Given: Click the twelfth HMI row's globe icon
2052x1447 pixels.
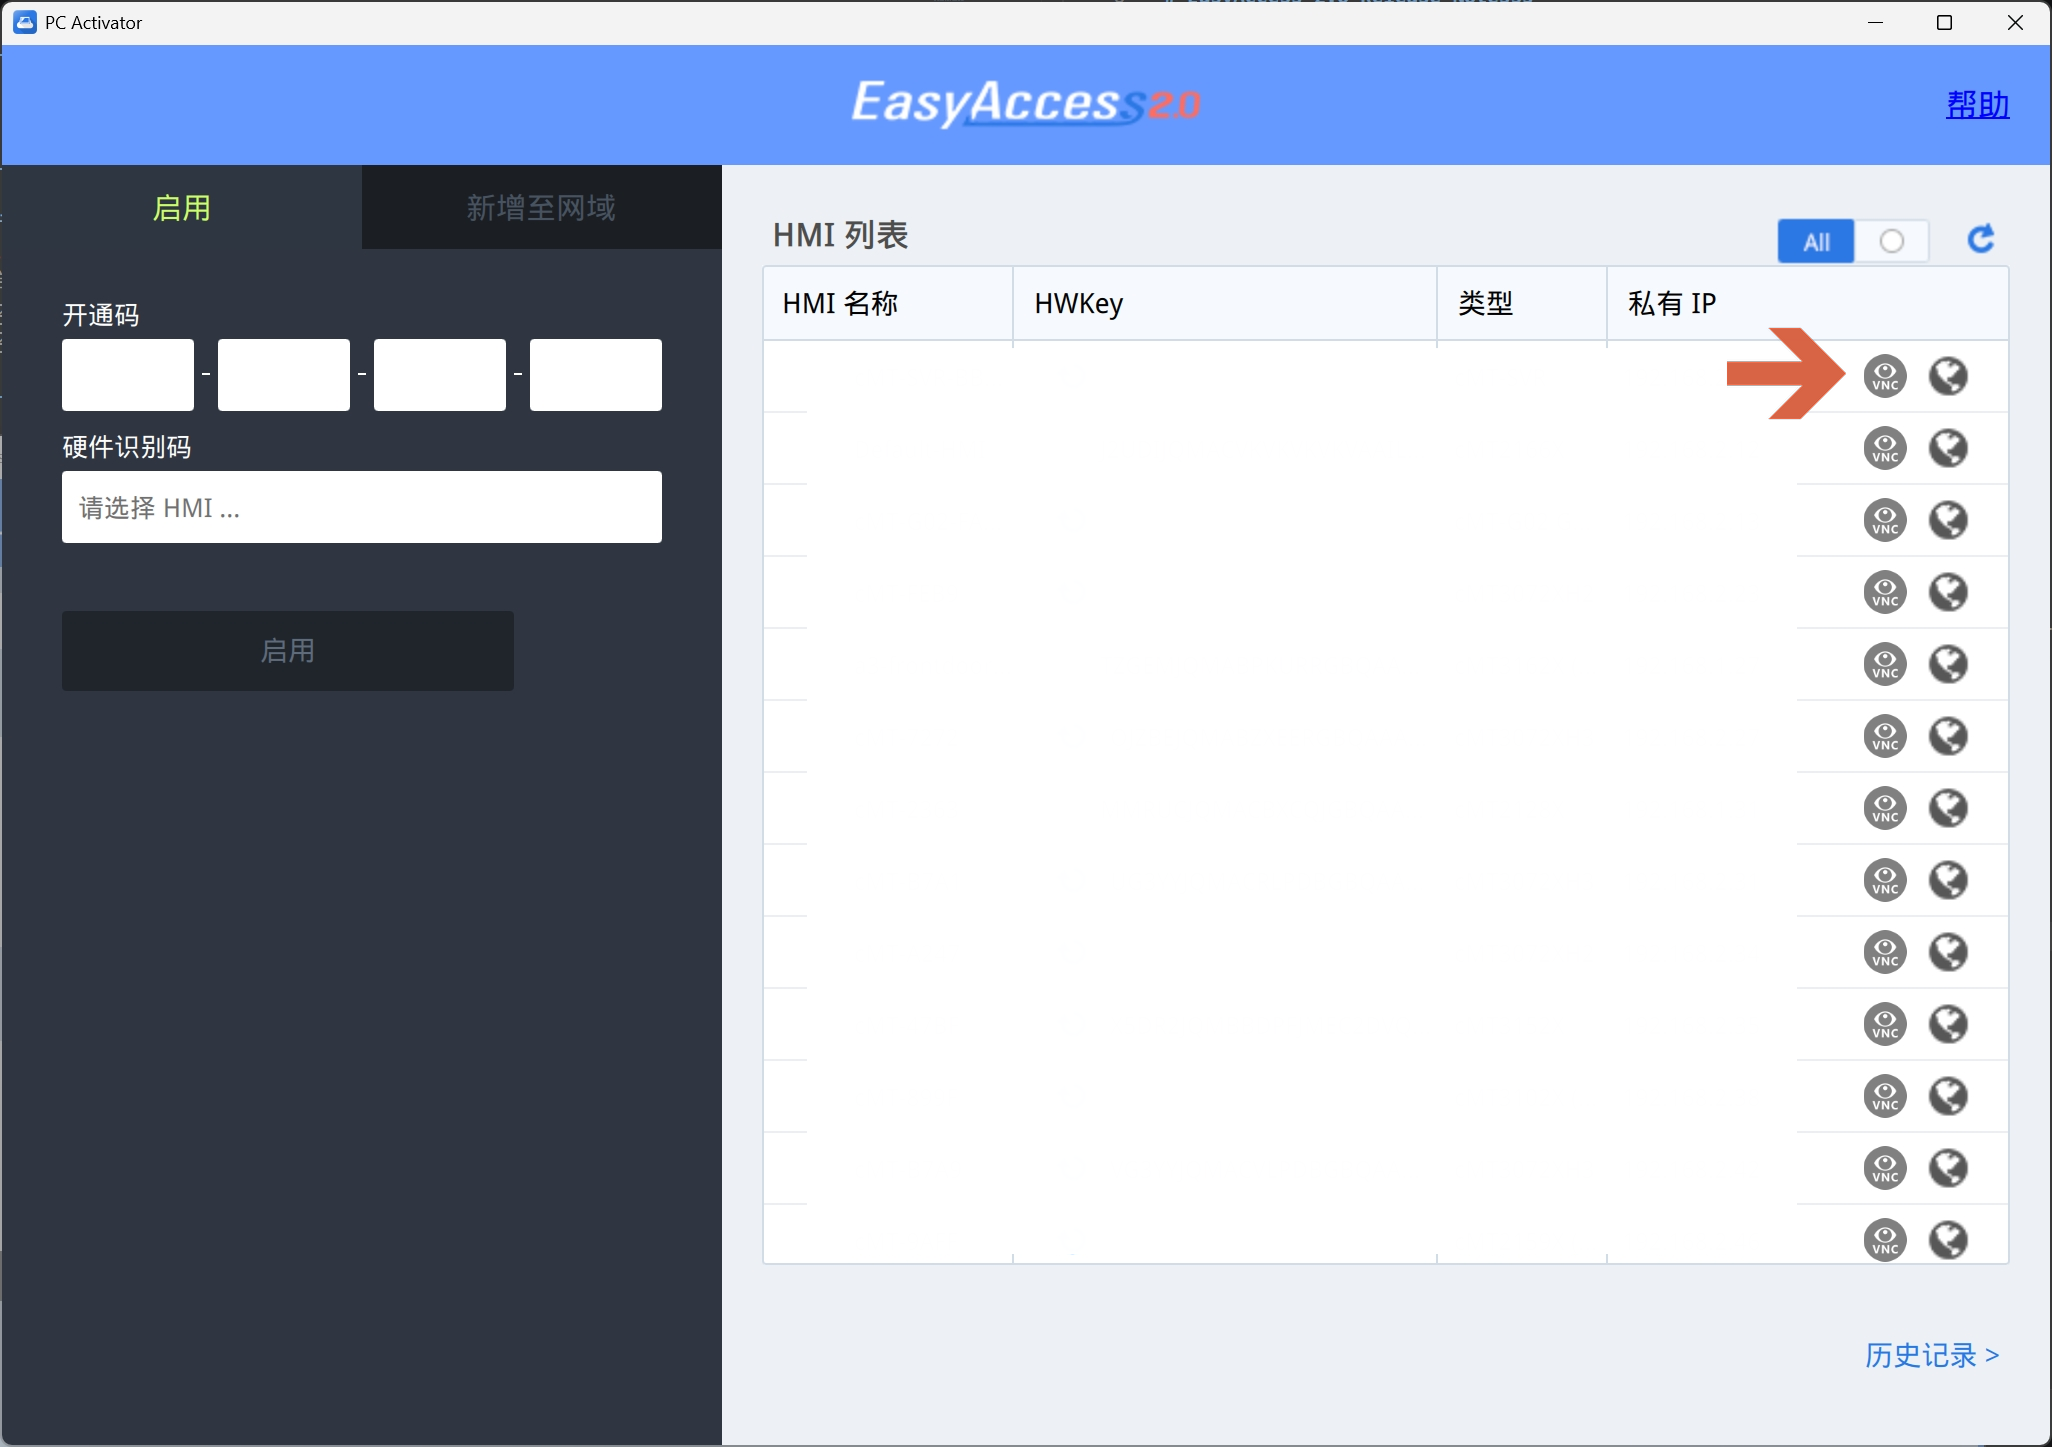Looking at the screenshot, I should tap(1948, 1168).
